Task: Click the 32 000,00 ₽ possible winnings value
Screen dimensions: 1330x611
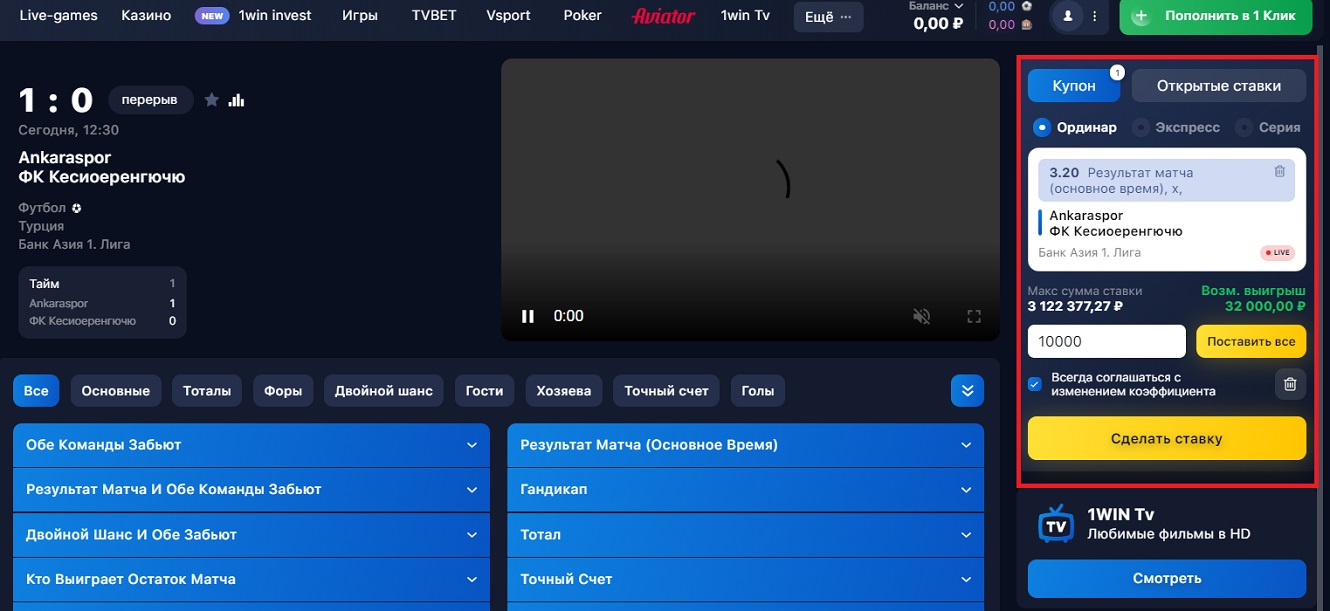Action: point(1265,307)
